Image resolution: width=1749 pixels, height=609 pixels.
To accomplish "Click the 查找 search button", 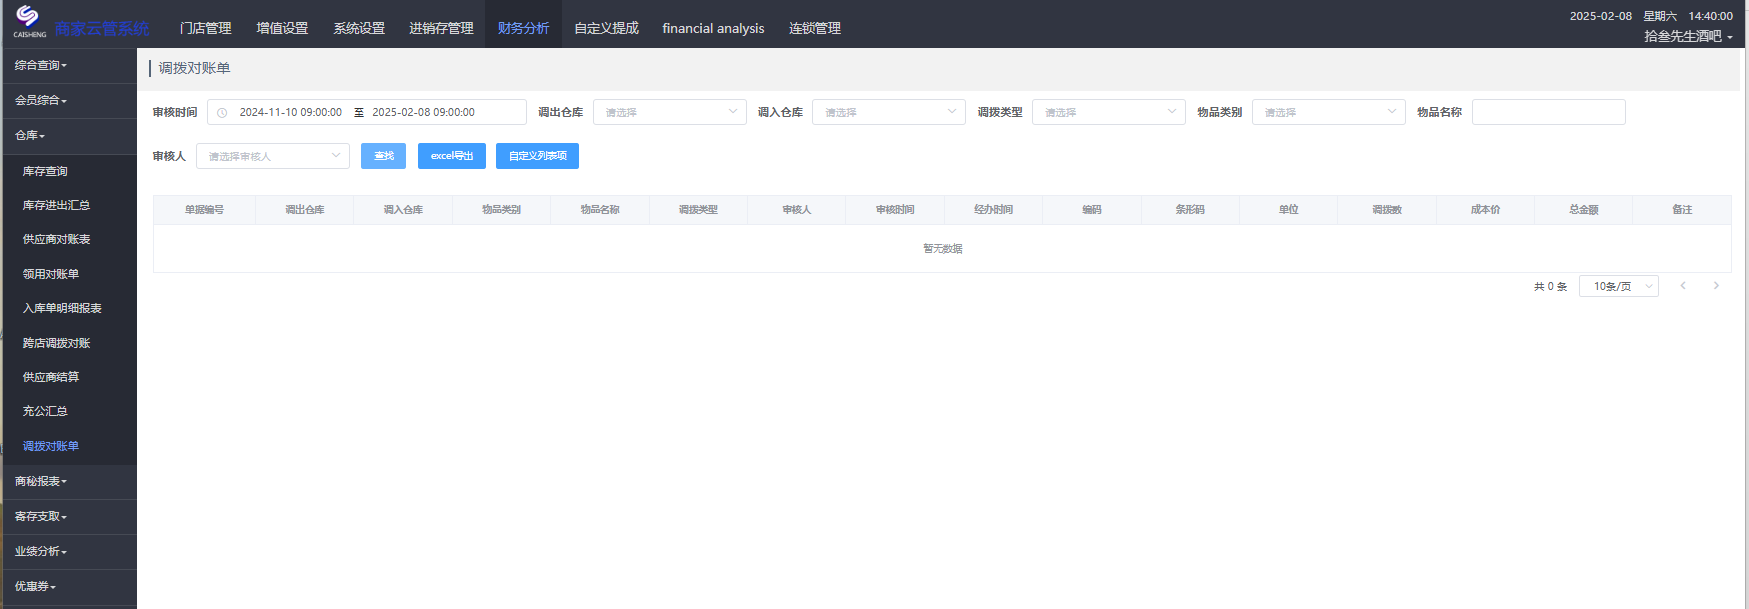I will coord(383,156).
